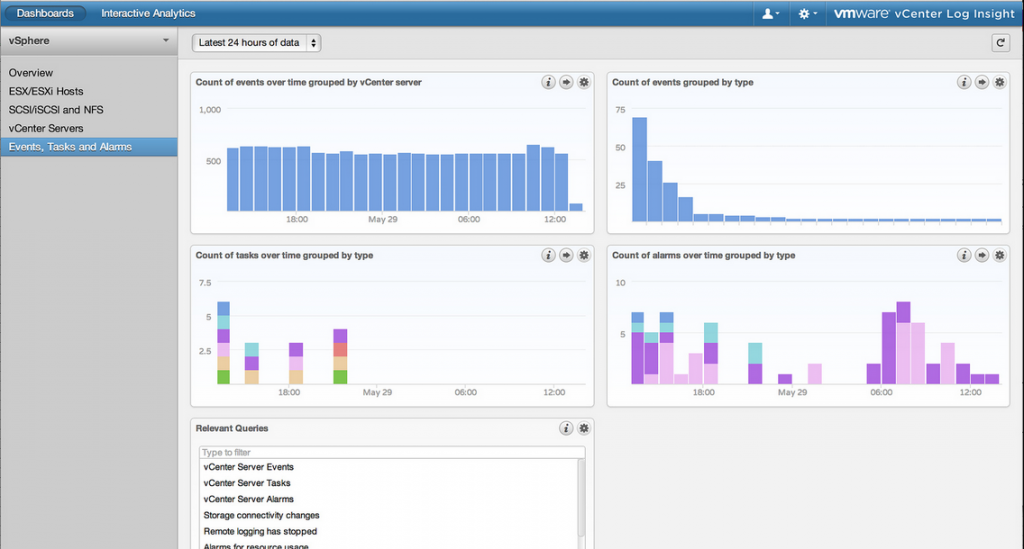Open gear settings for events by vCenter server chart
This screenshot has width=1024, height=549.
(x=584, y=82)
